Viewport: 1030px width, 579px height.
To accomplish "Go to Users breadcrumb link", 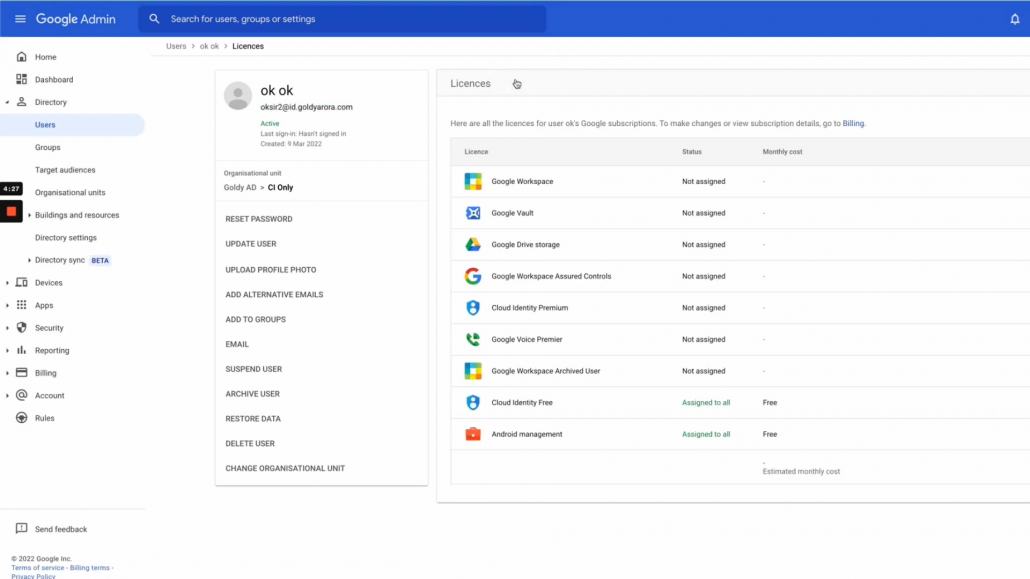I will coord(176,46).
